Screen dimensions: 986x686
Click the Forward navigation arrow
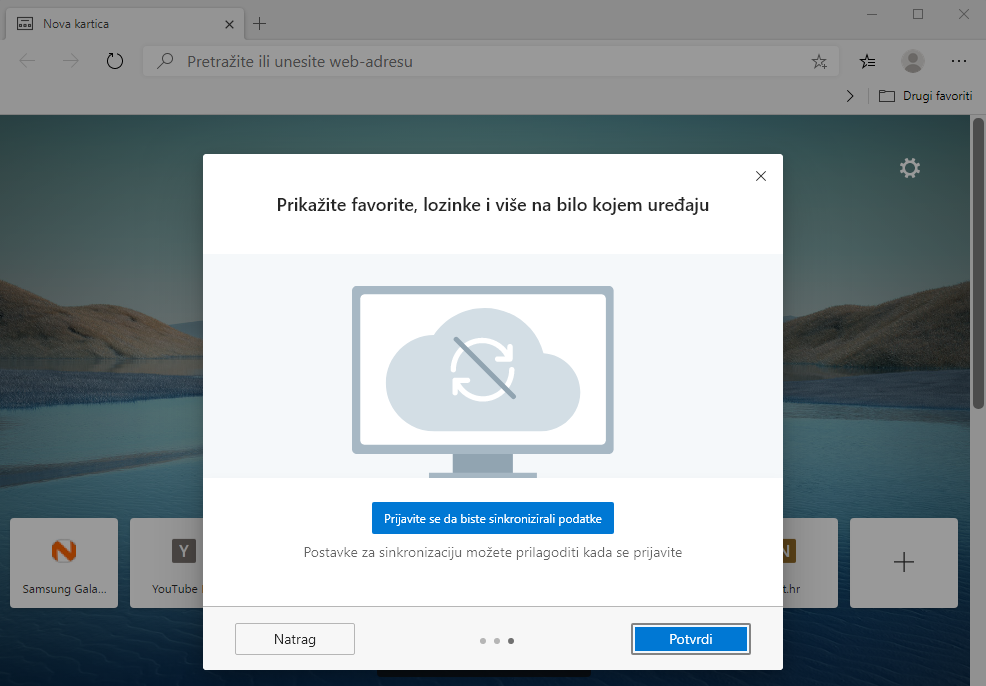click(x=71, y=62)
